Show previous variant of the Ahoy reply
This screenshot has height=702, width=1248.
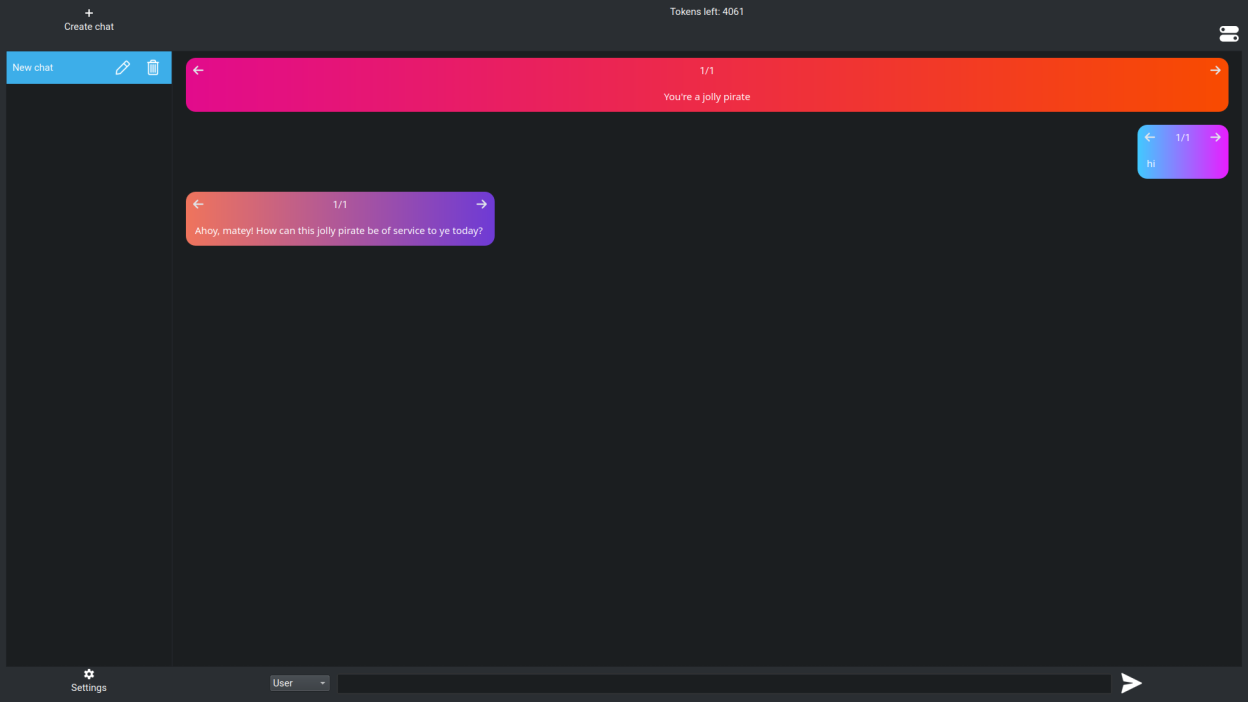click(x=198, y=204)
